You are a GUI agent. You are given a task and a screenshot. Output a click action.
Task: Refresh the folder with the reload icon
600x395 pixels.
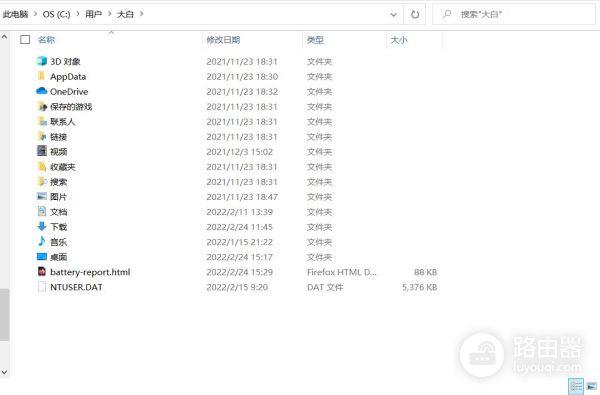tap(415, 15)
